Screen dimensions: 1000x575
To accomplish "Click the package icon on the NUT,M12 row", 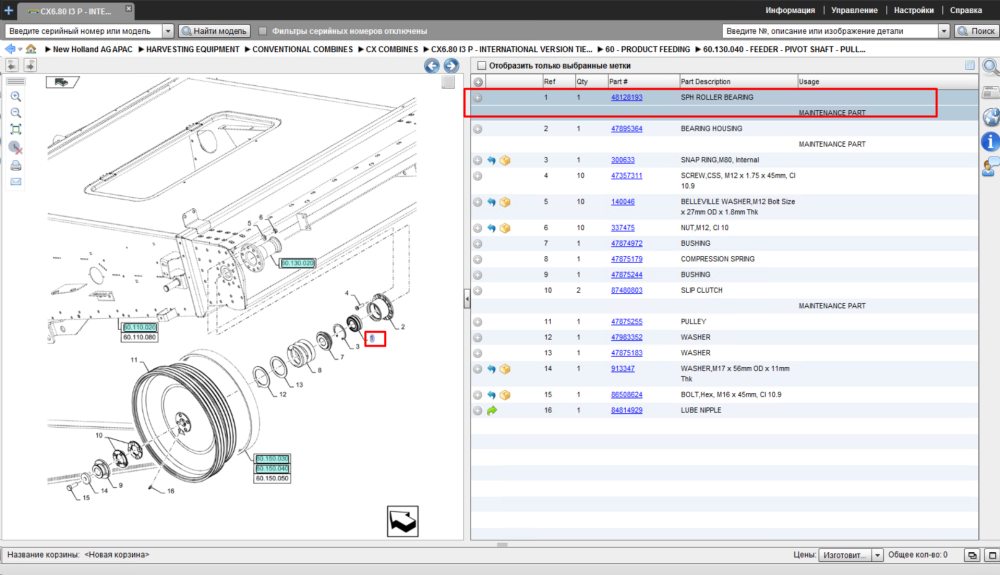I will click(x=505, y=228).
